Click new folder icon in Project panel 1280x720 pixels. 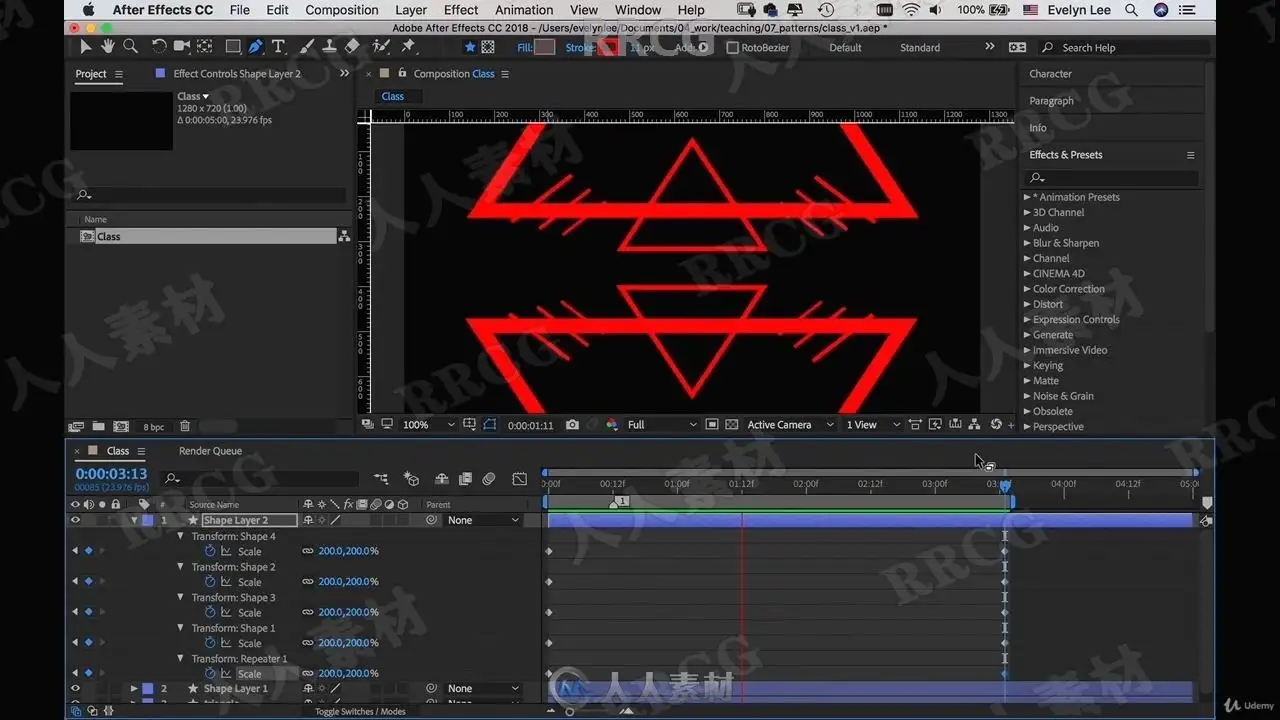pos(99,427)
